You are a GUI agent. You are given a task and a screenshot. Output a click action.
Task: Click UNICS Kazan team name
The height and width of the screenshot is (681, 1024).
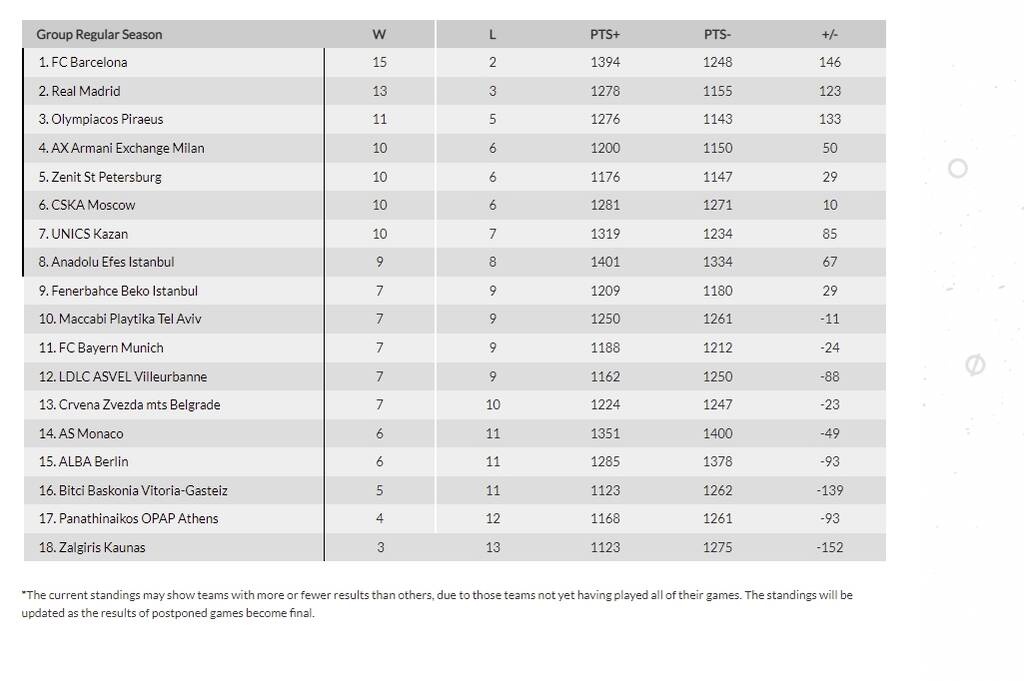[83, 234]
